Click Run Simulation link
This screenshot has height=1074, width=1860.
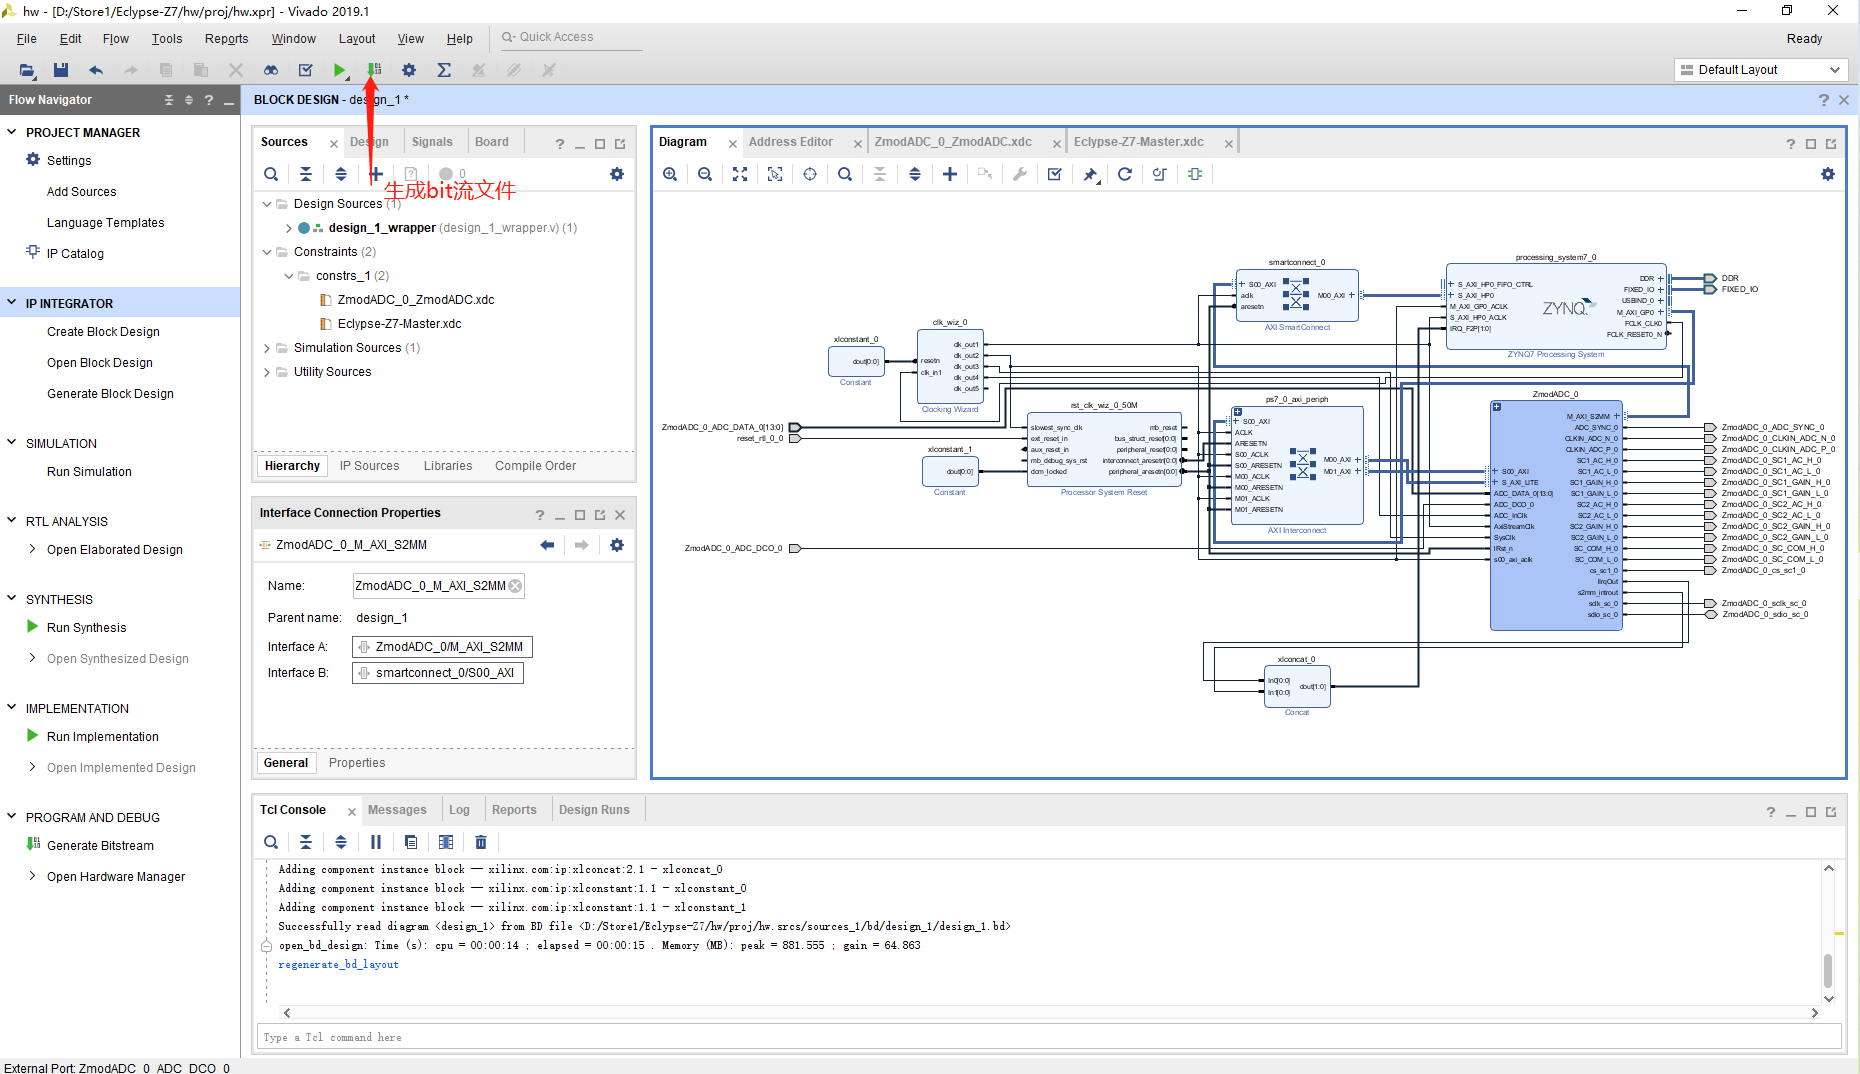coord(89,472)
